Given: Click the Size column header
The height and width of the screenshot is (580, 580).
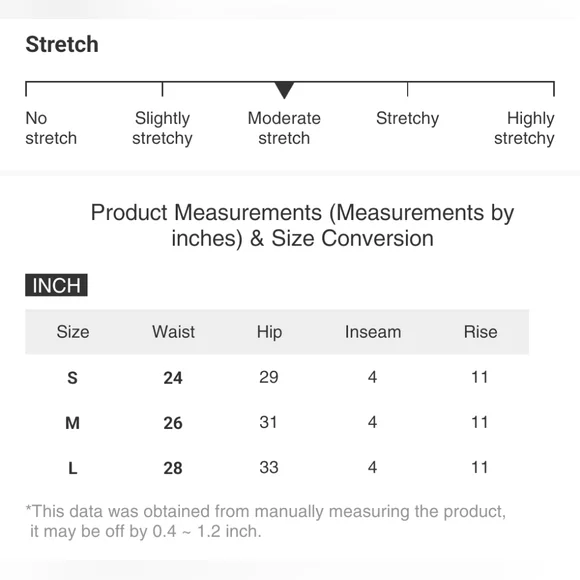Looking at the screenshot, I should 73,332.
